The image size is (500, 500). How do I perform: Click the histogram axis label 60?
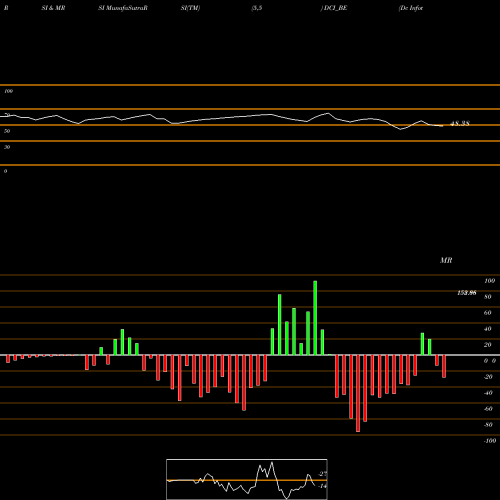click(x=488, y=313)
